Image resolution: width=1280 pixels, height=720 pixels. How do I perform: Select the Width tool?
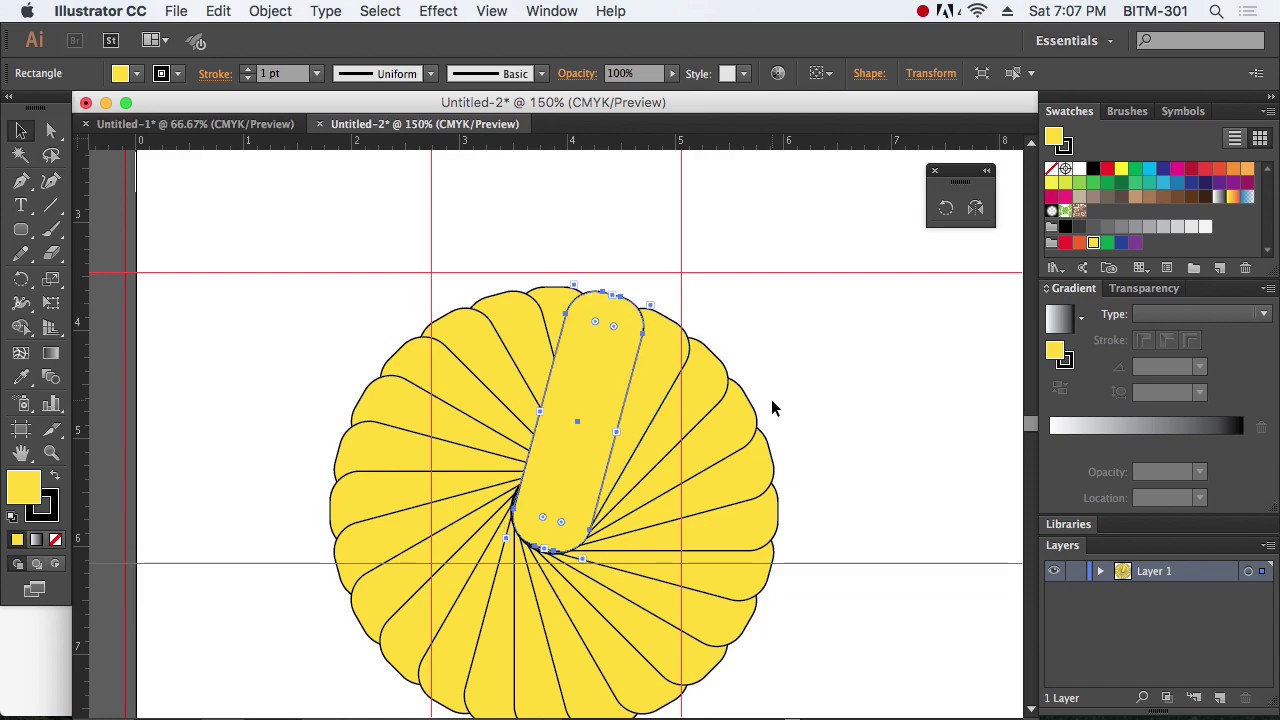coord(21,303)
